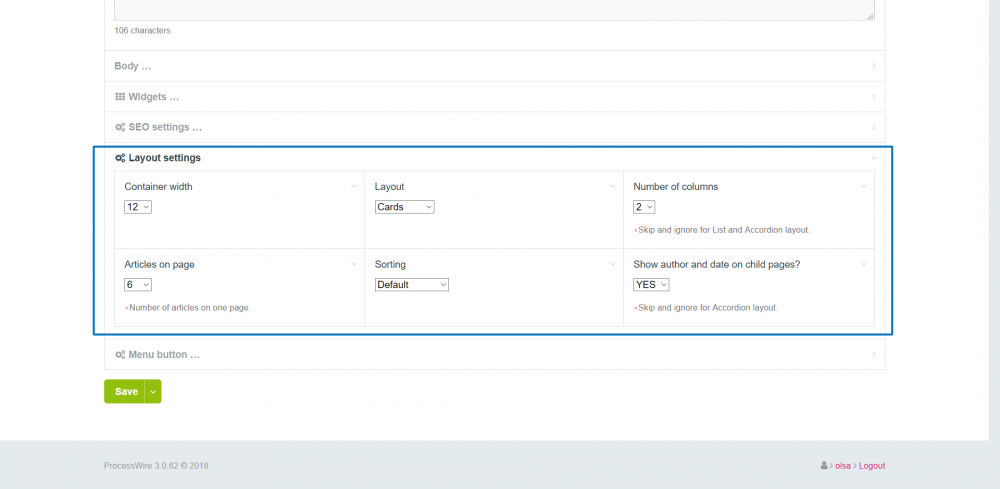
Task: Expand the Widgets section header
Action: point(154,97)
